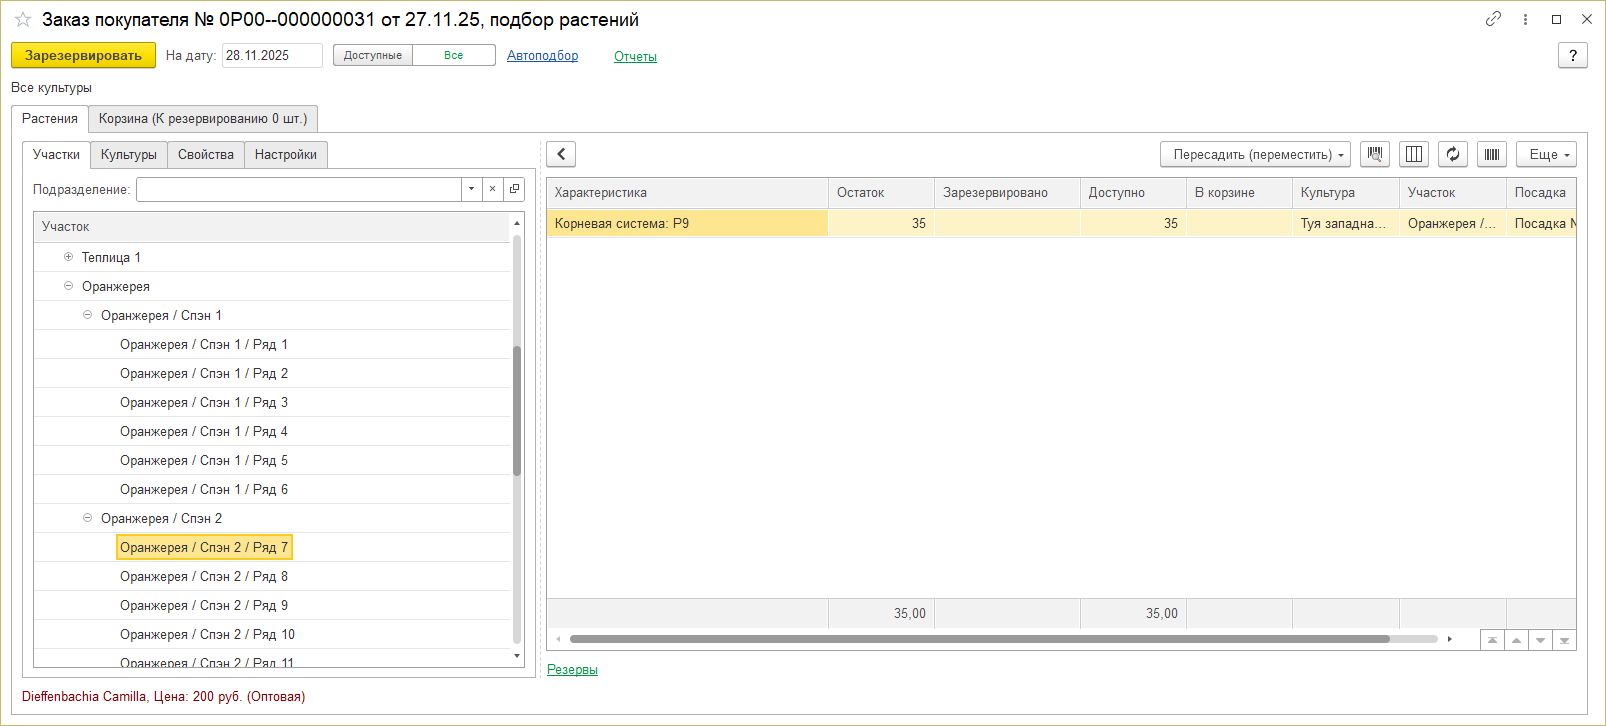1606x726 pixels.
Task: Click the vertical scrollbar of the plot tree
Action: [x=517, y=410]
